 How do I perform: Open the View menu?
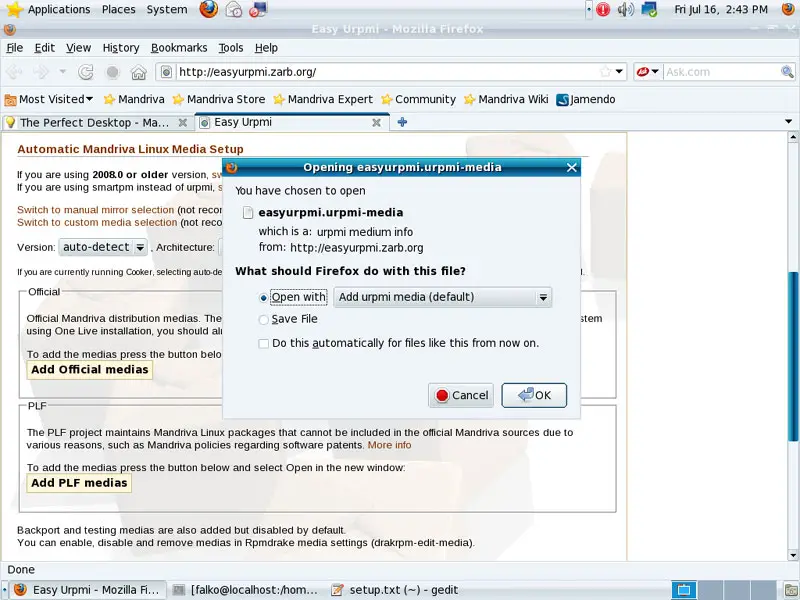[x=78, y=48]
